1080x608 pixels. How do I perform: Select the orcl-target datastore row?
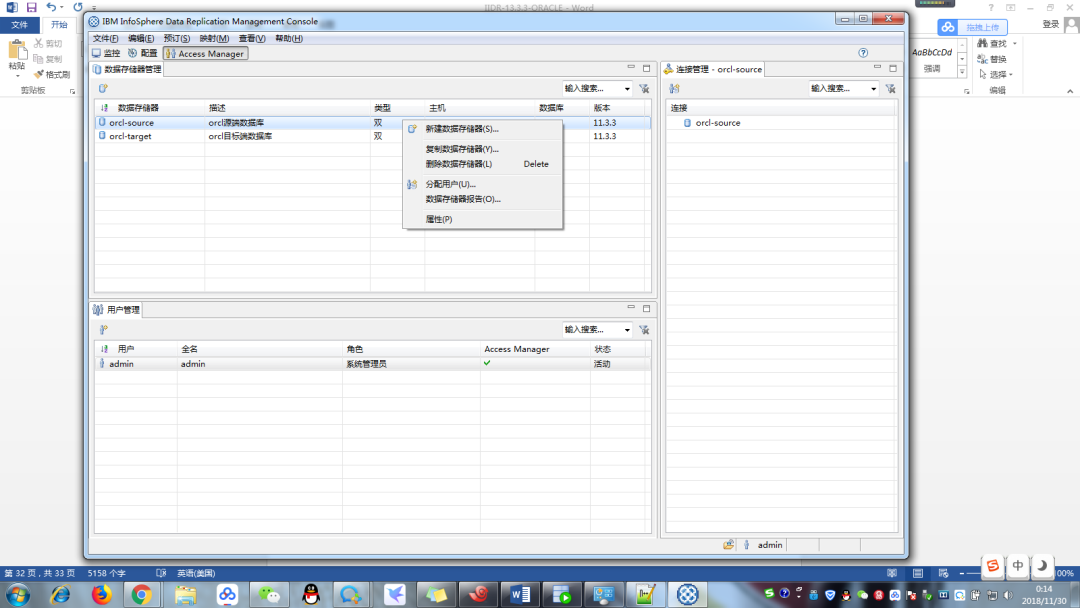point(373,136)
